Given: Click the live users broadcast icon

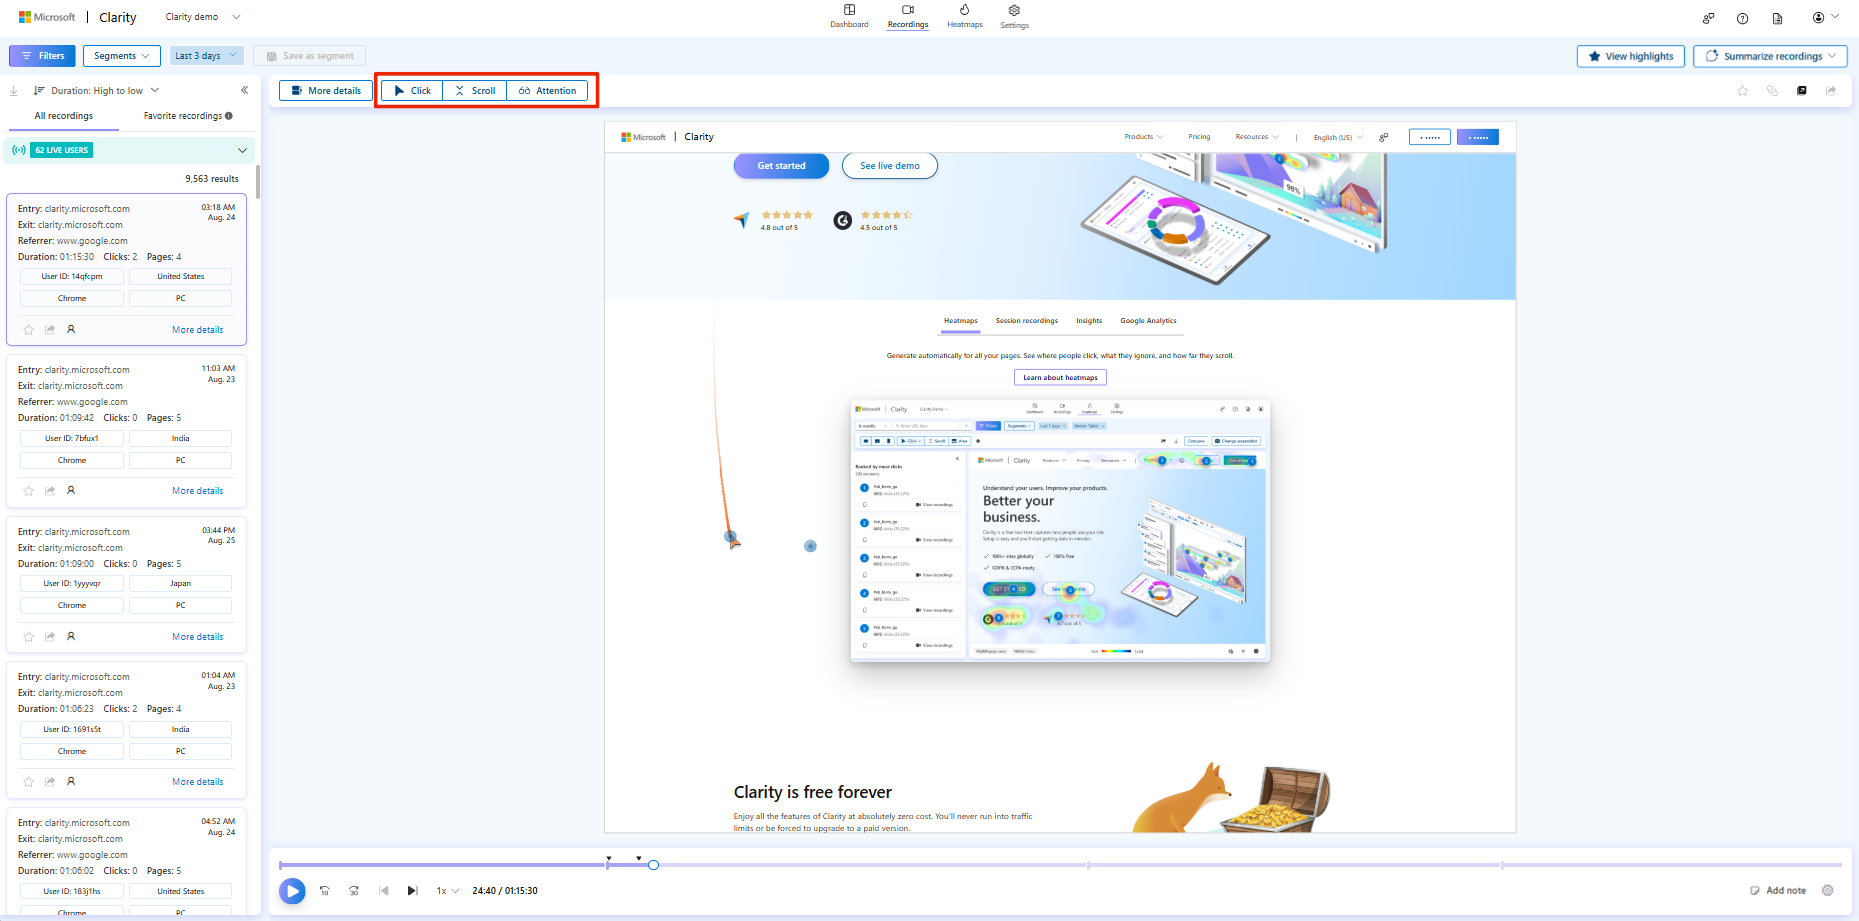Looking at the screenshot, I should [x=19, y=150].
